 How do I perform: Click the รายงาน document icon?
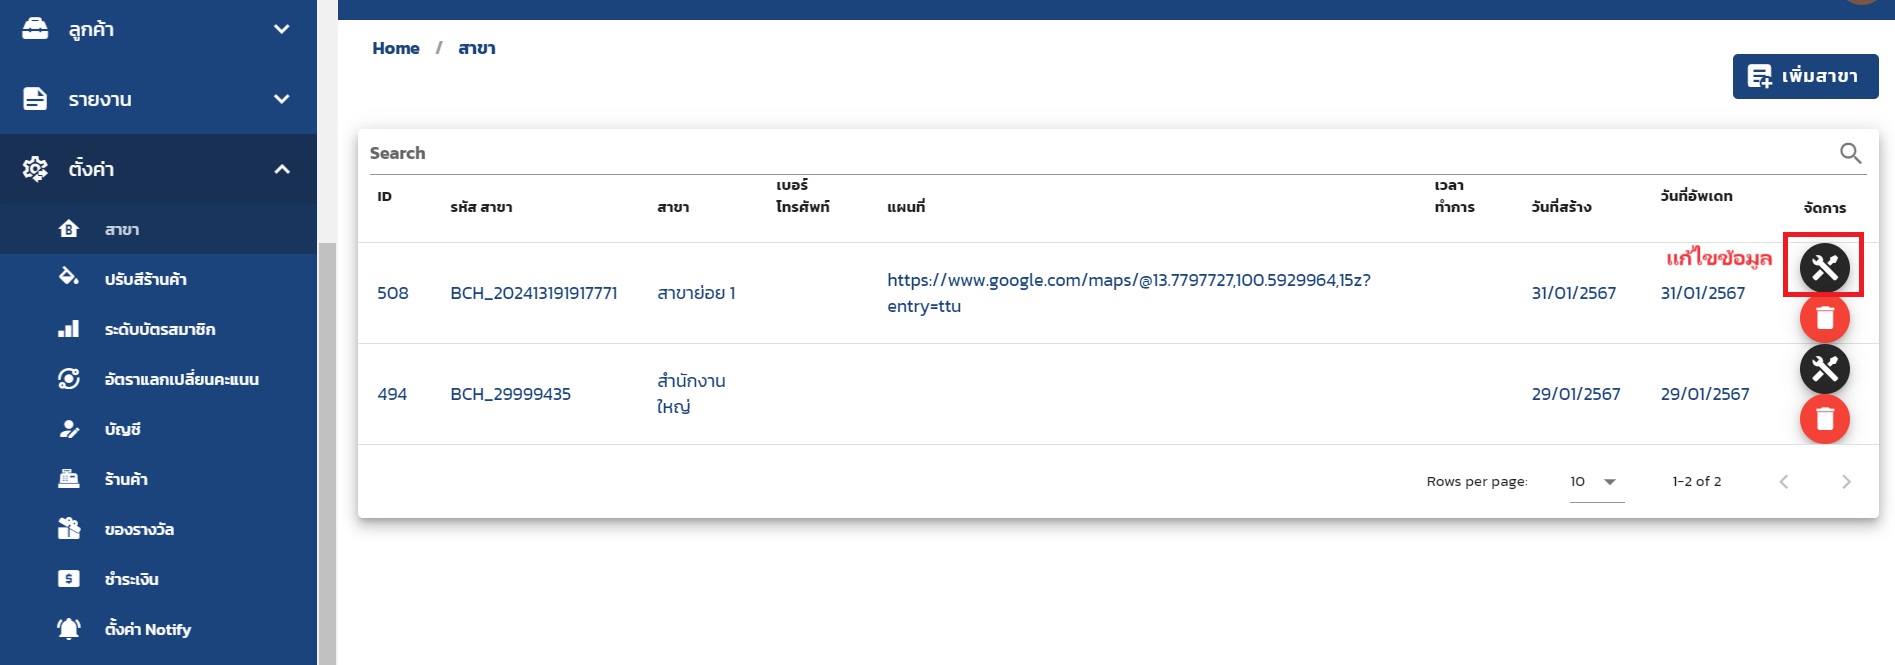pyautogui.click(x=35, y=99)
